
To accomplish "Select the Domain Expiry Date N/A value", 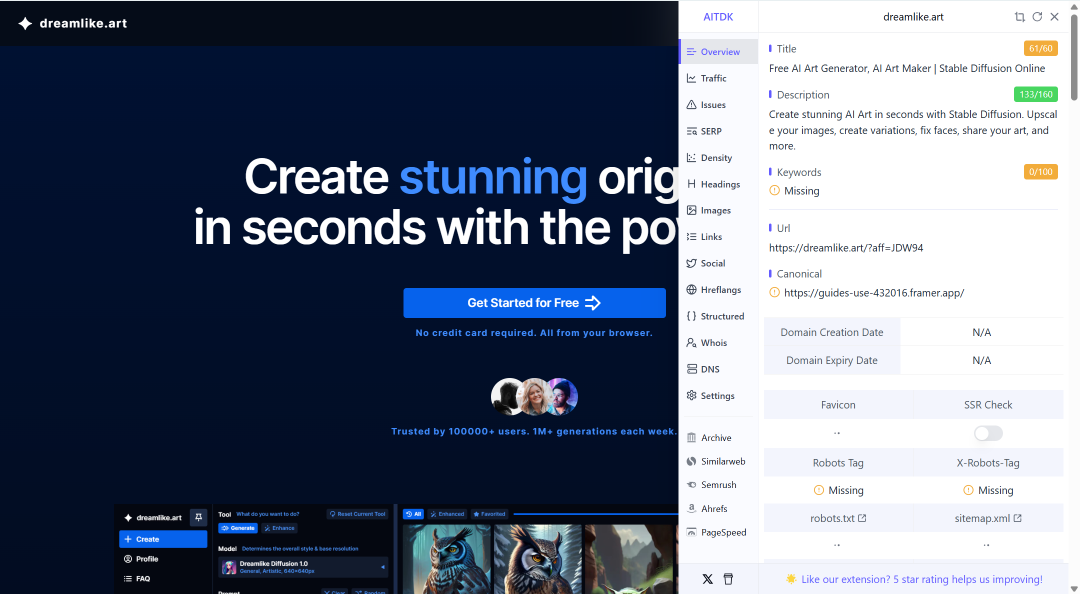I will 982,360.
